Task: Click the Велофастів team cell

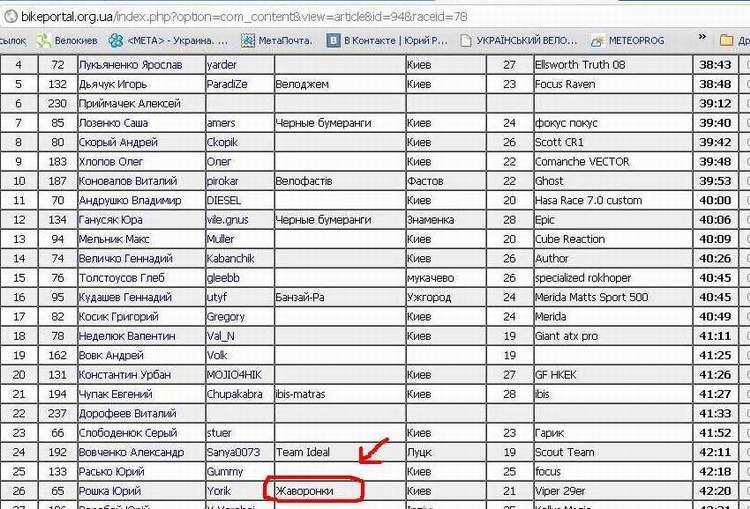Action: (x=307, y=181)
